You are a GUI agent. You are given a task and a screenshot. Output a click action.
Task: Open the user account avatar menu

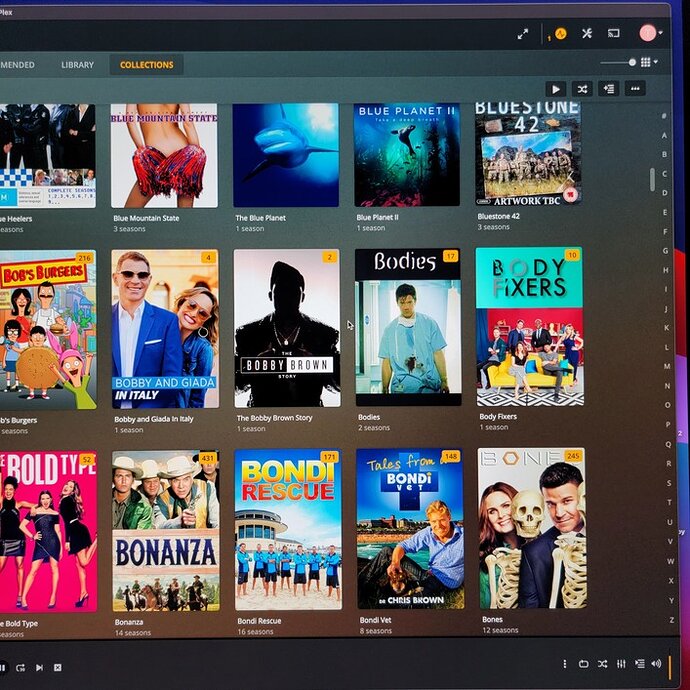pyautogui.click(x=650, y=33)
